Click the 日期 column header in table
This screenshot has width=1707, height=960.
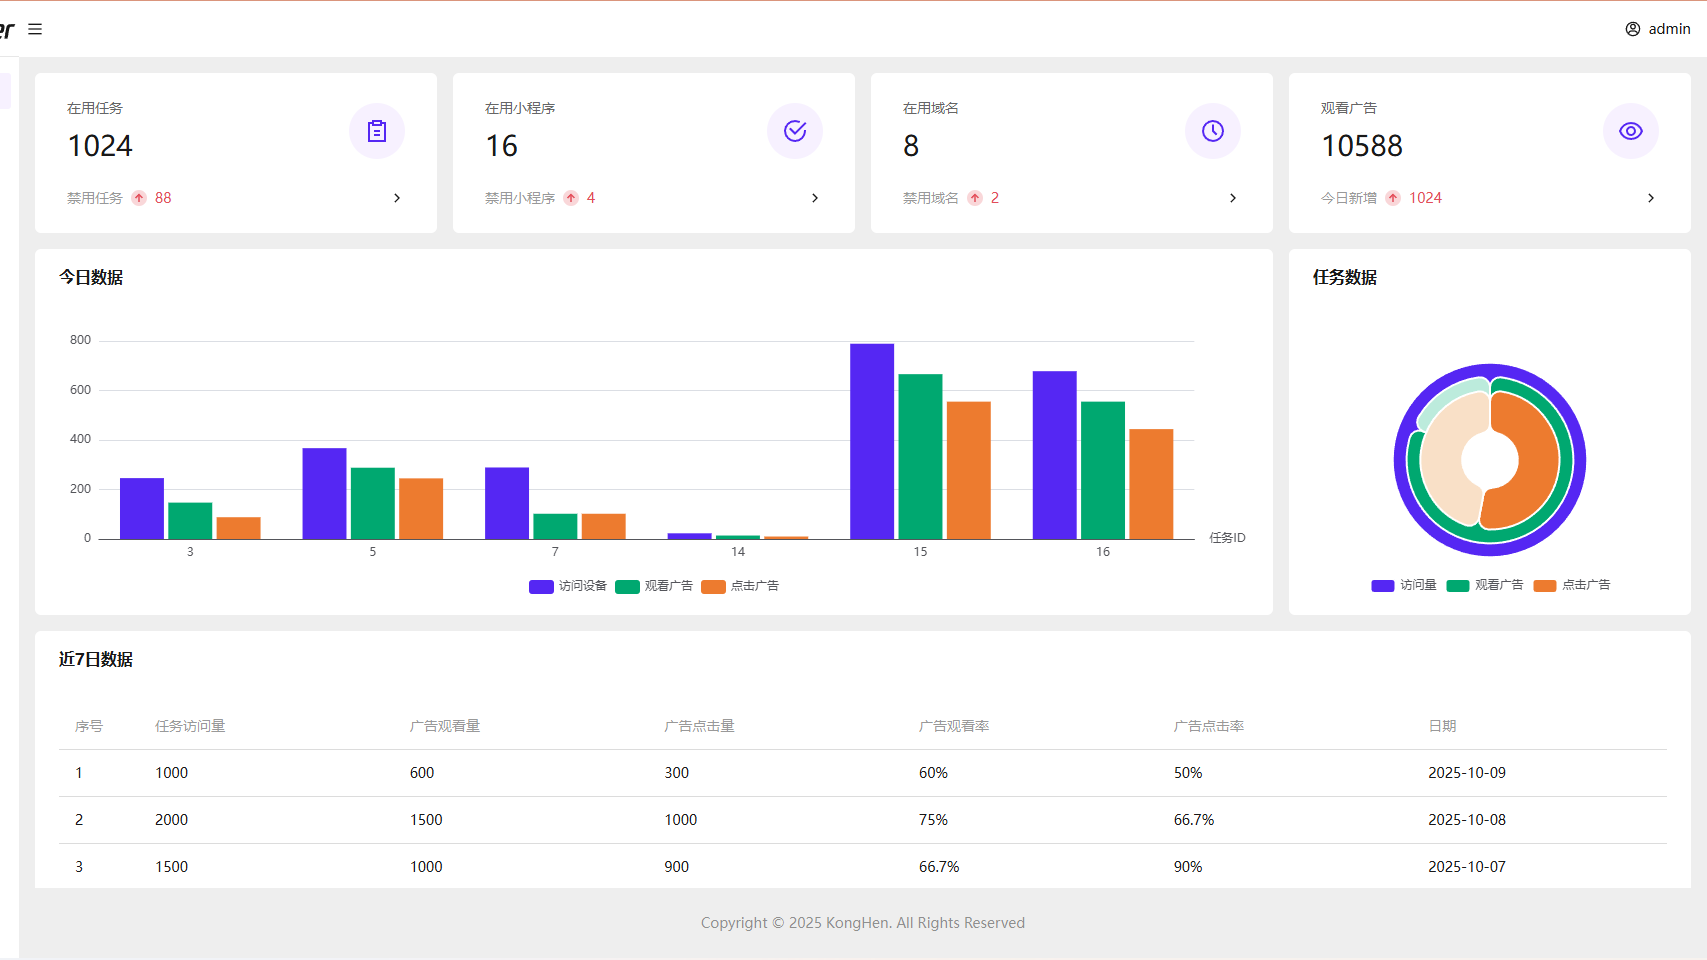(1442, 726)
